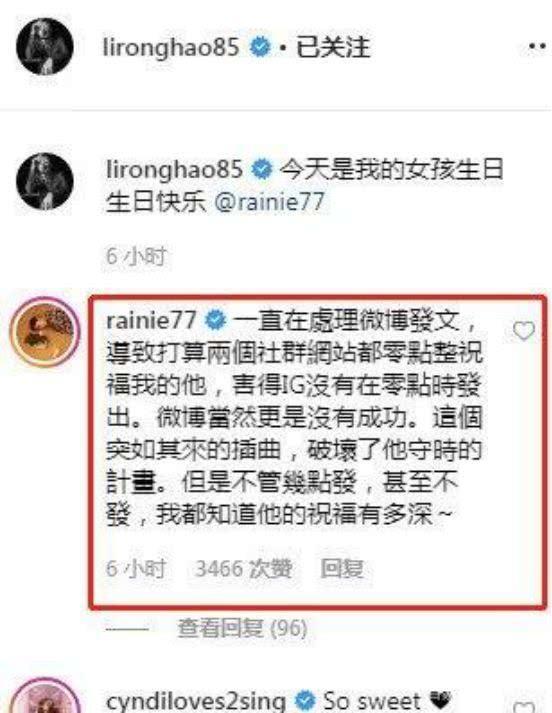The width and height of the screenshot is (552, 713).
Task: Open lironghao85 avatar beside caption
Action: point(45,181)
